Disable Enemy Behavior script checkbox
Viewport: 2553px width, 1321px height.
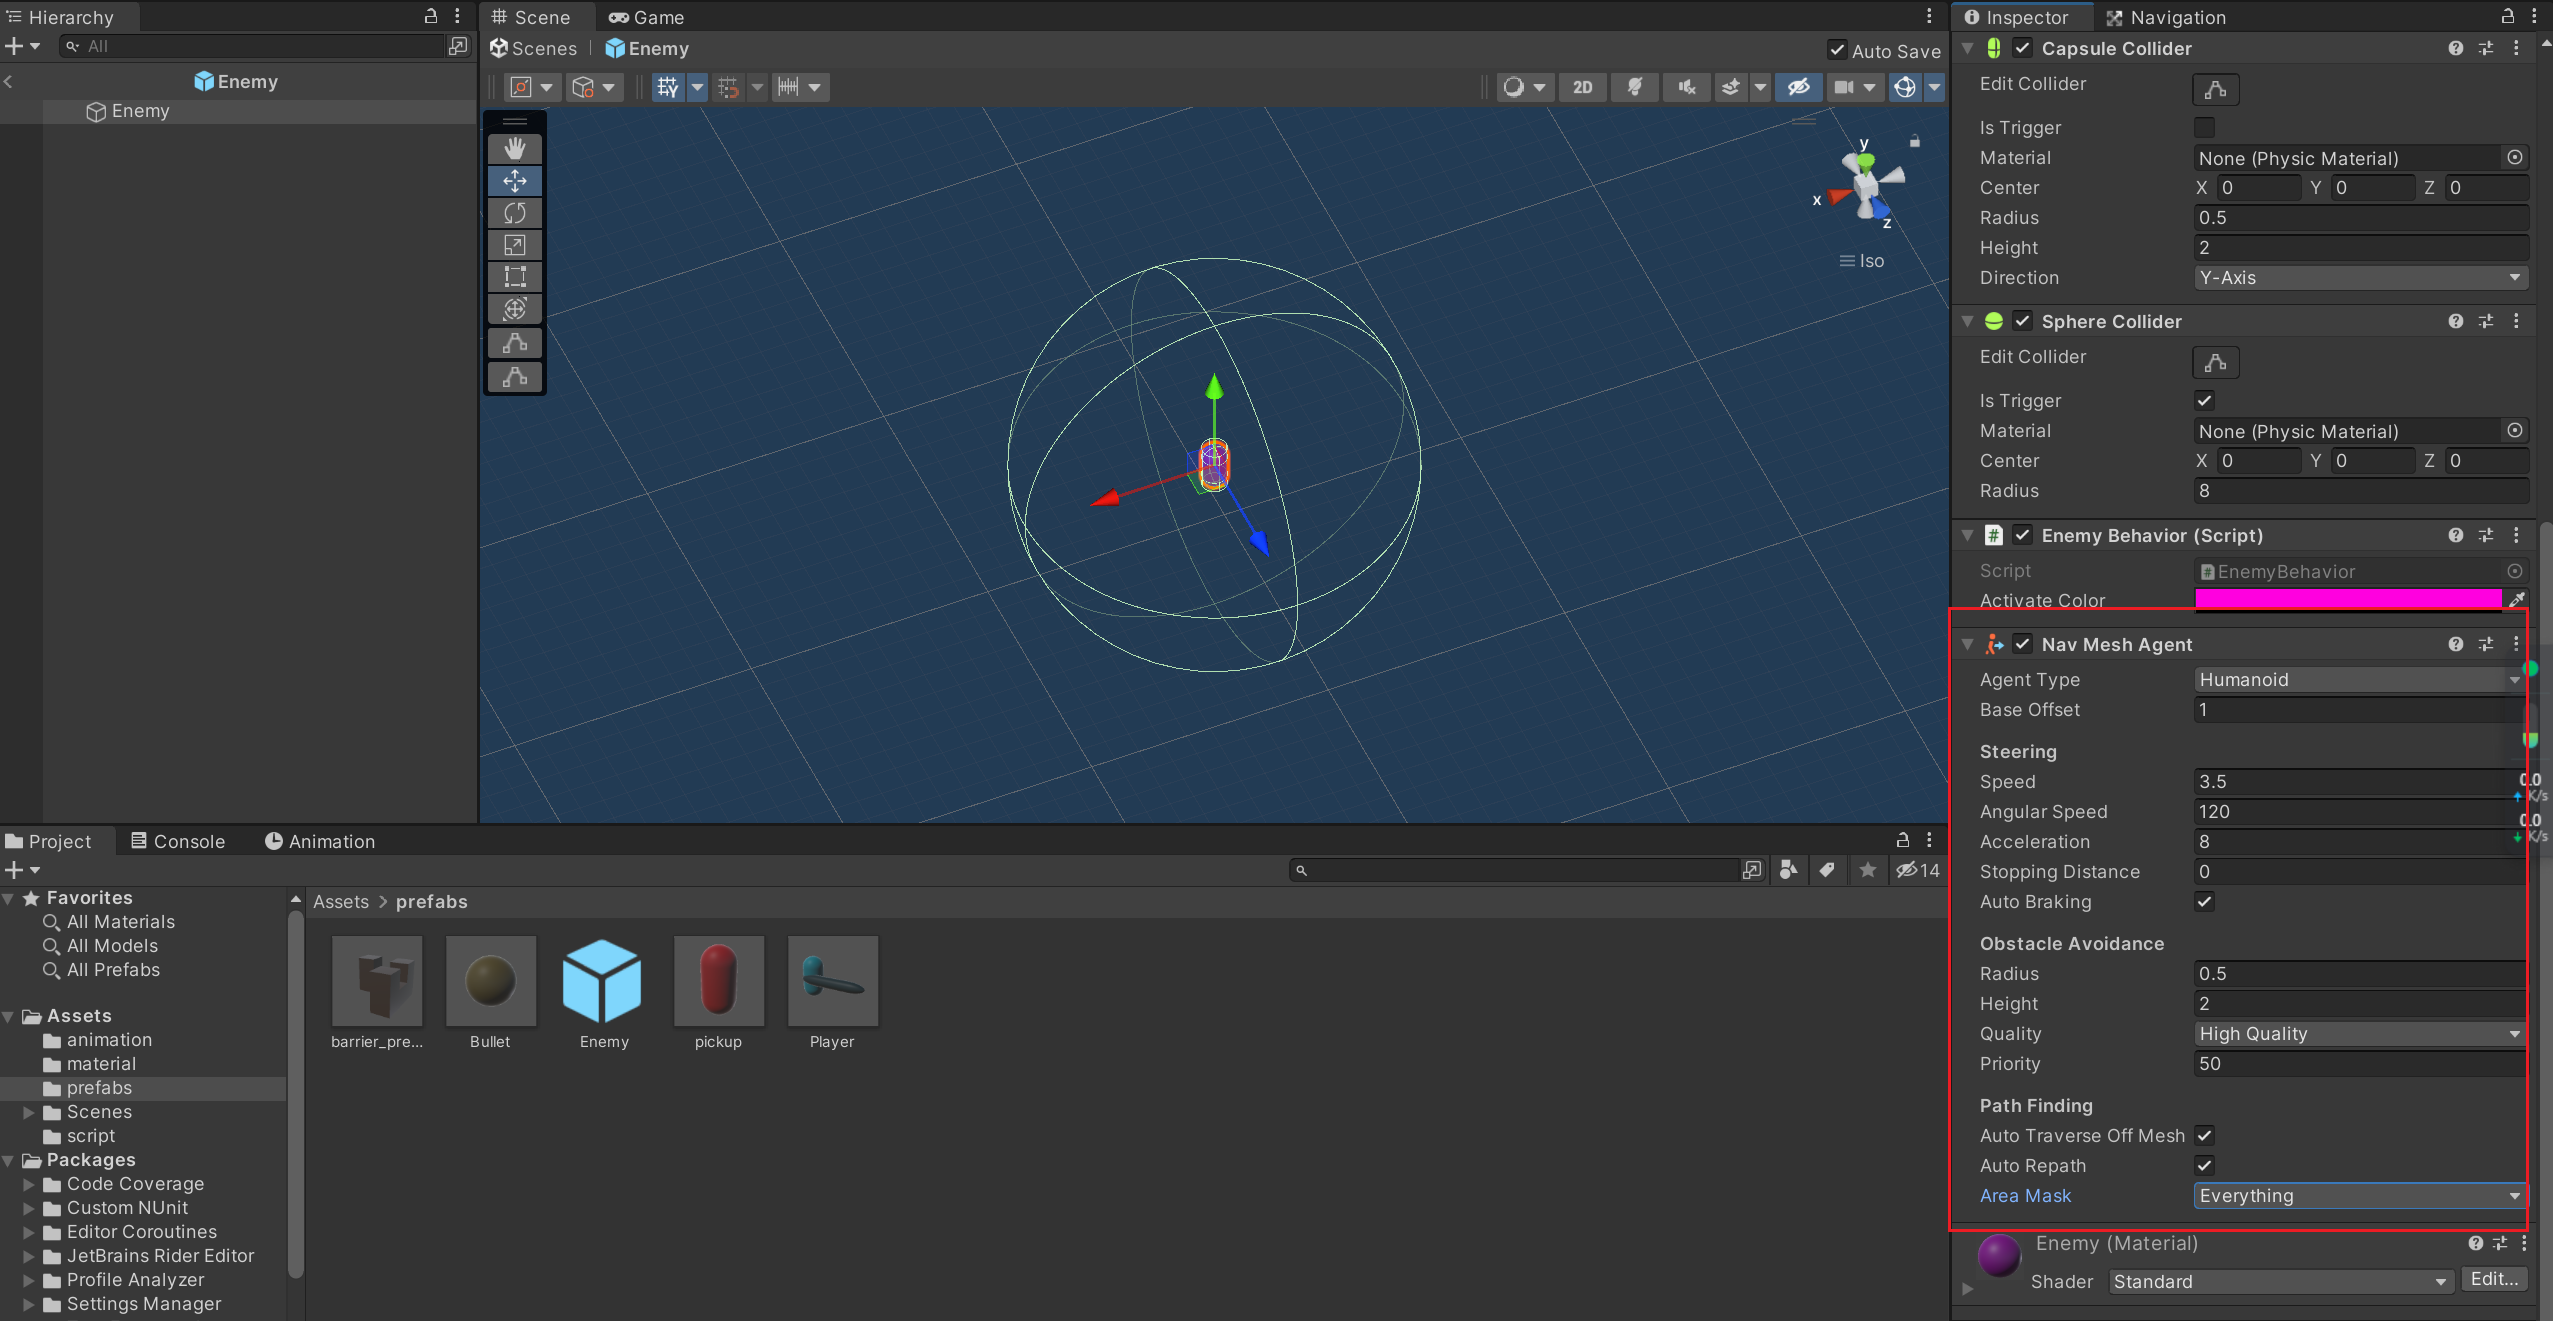[2023, 535]
